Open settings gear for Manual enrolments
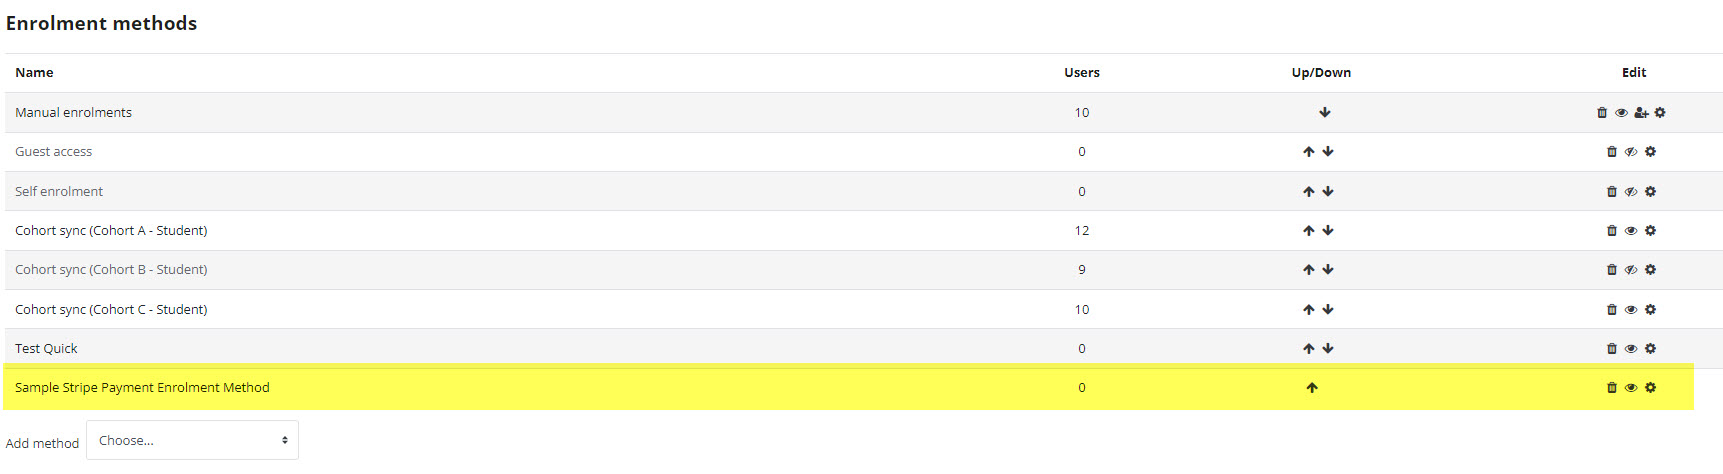1723x474 pixels. pyautogui.click(x=1660, y=113)
